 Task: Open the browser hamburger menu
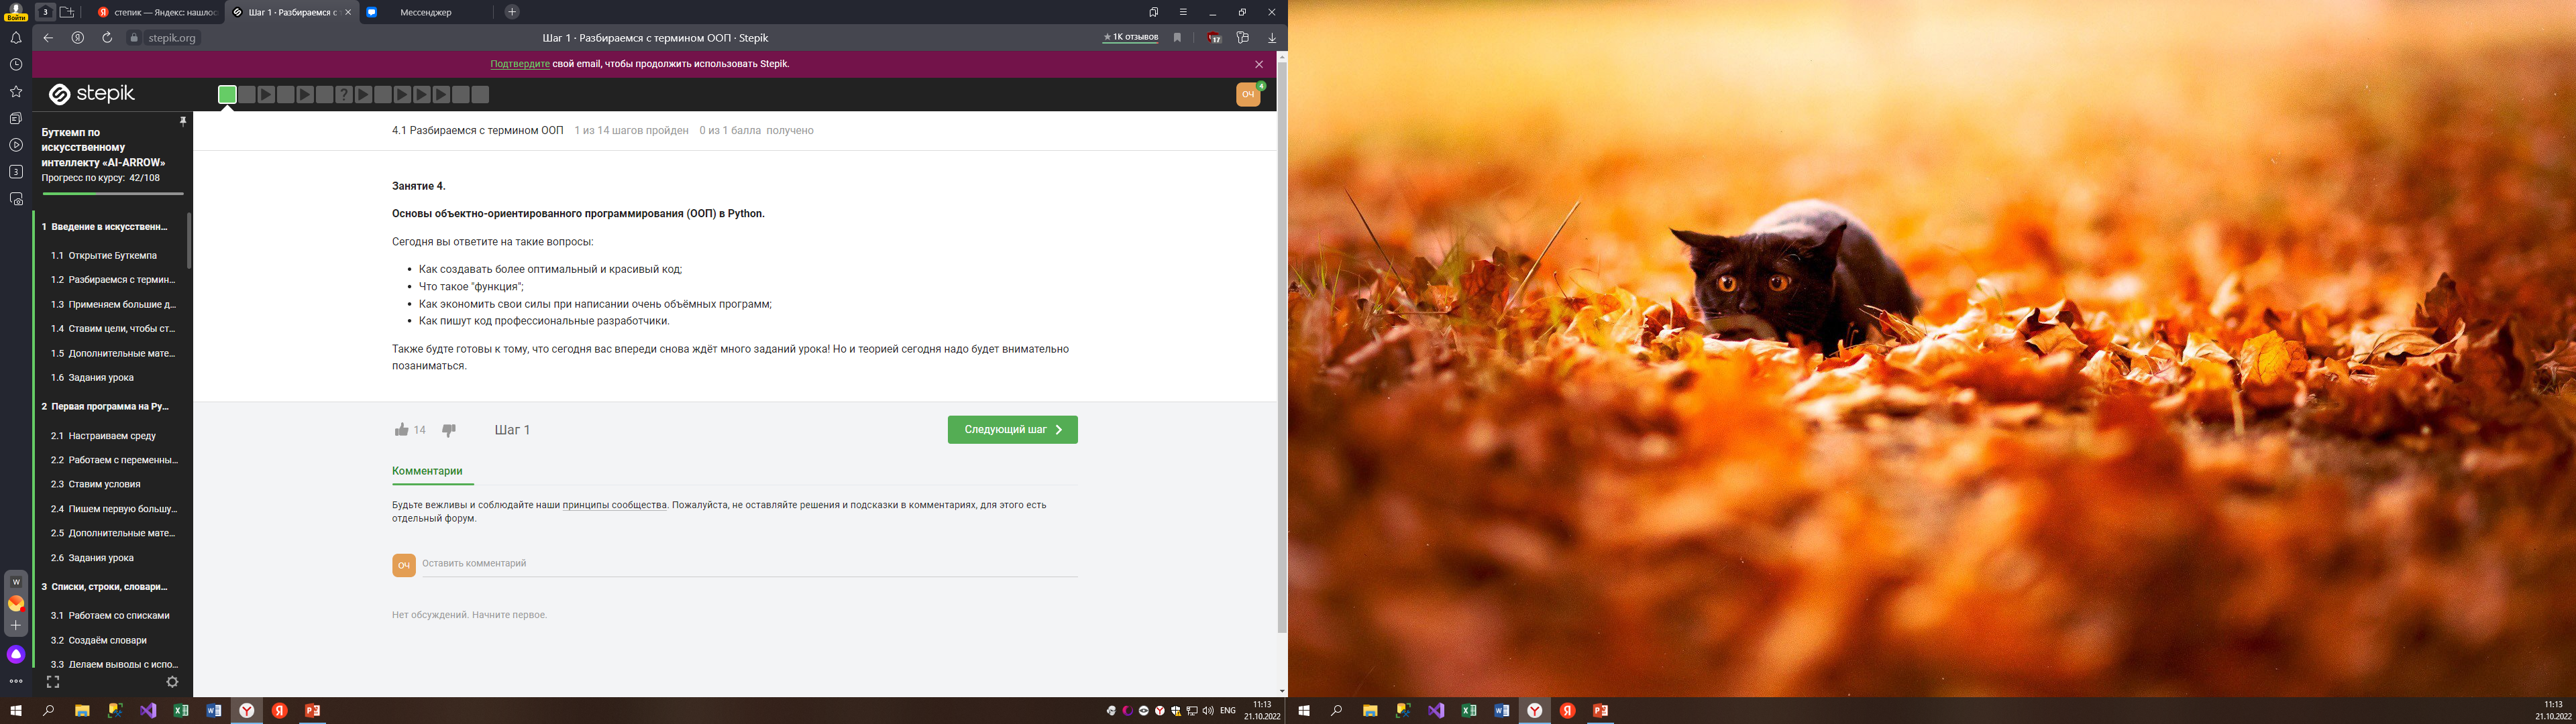pos(1183,12)
